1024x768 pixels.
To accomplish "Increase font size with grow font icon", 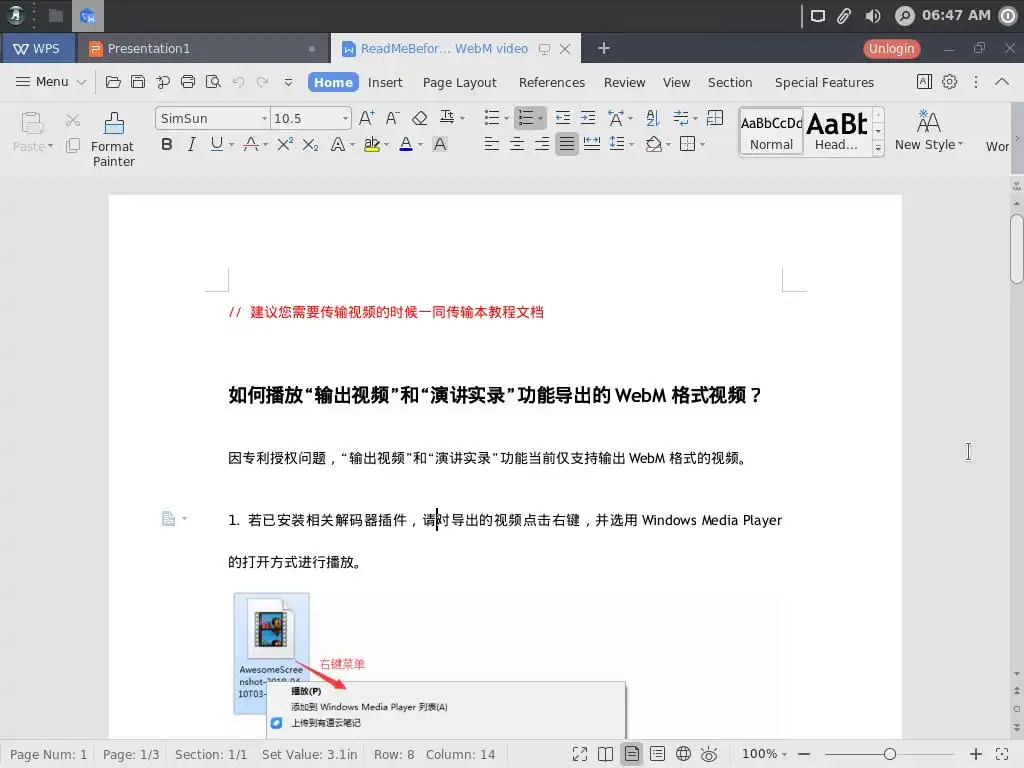I will [366, 118].
